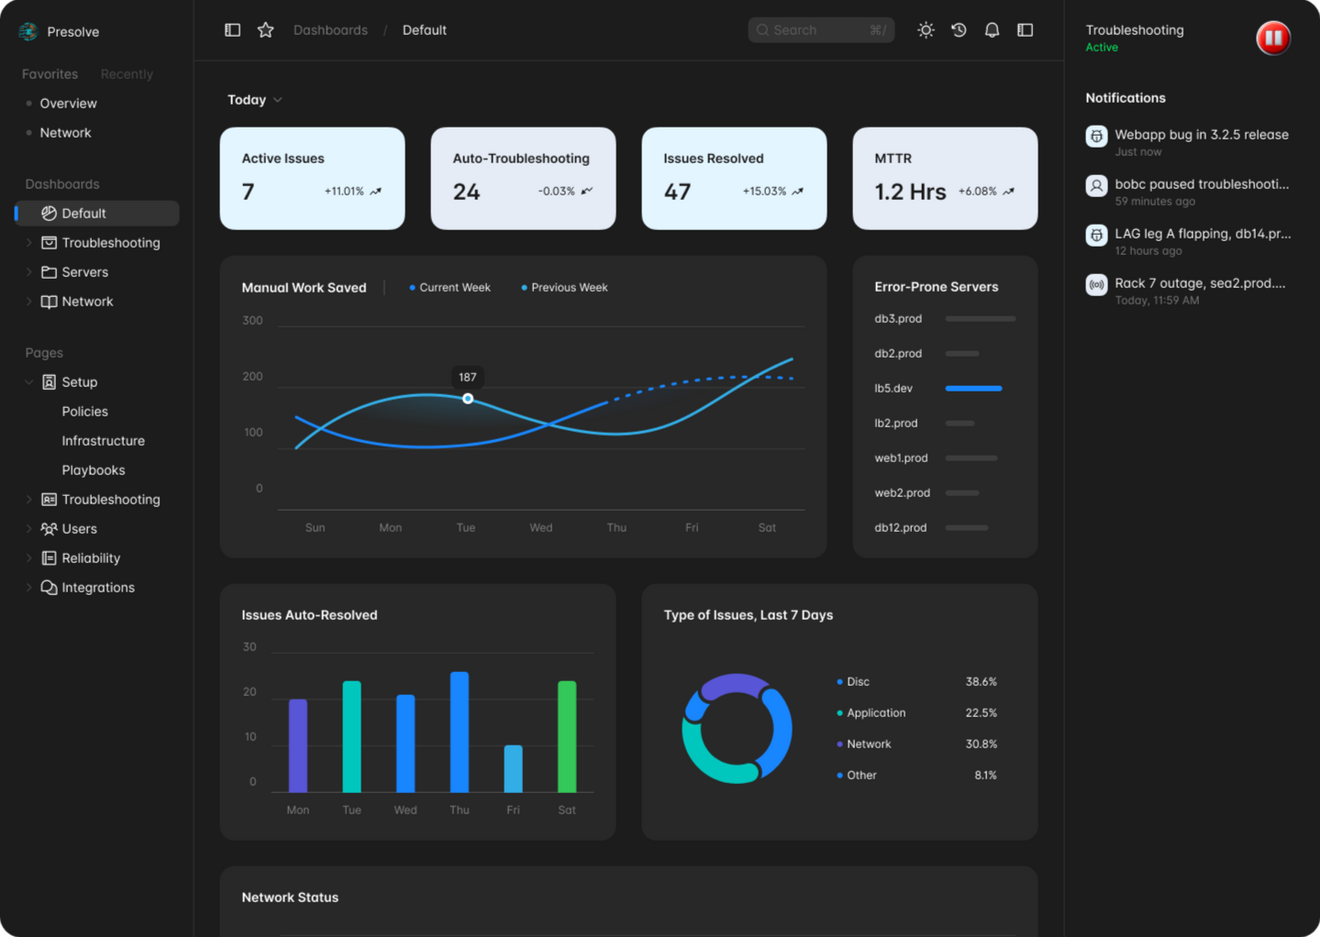This screenshot has height=937, width=1320.
Task: Open the Today date range dropdown
Action: click(254, 100)
